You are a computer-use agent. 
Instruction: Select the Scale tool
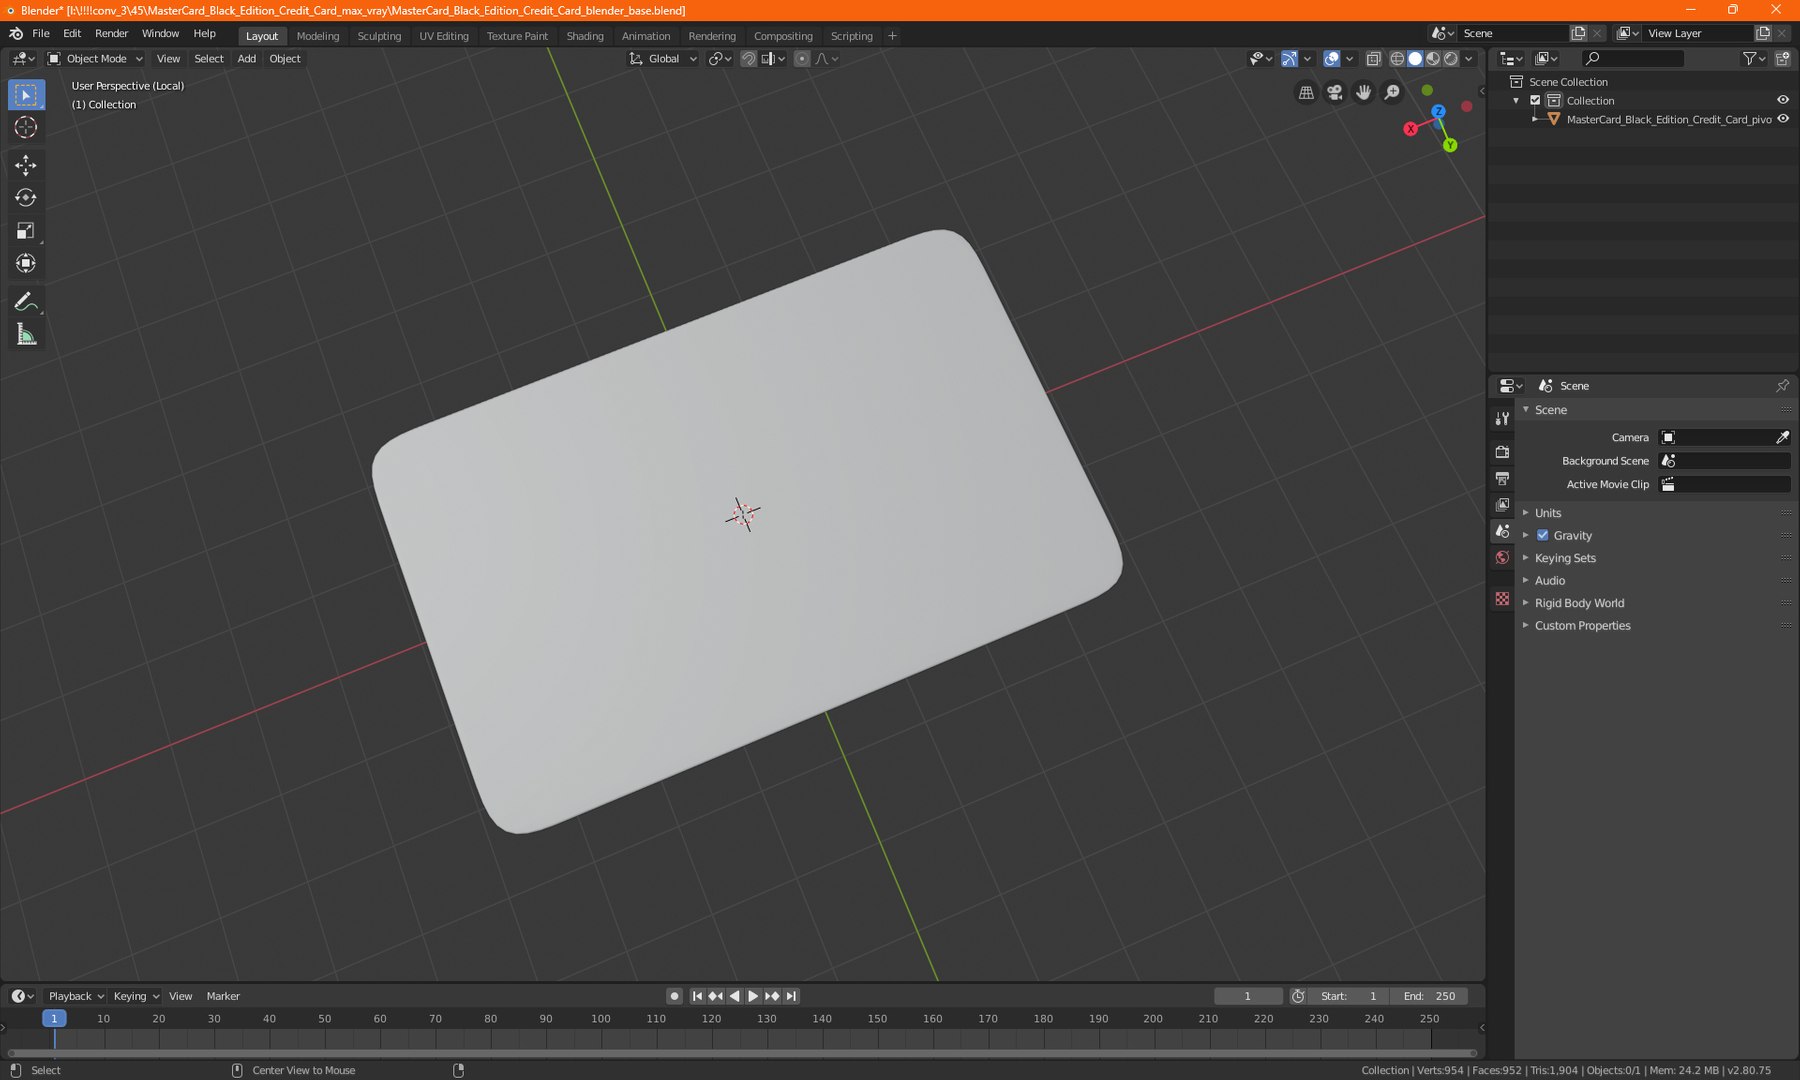tap(26, 231)
